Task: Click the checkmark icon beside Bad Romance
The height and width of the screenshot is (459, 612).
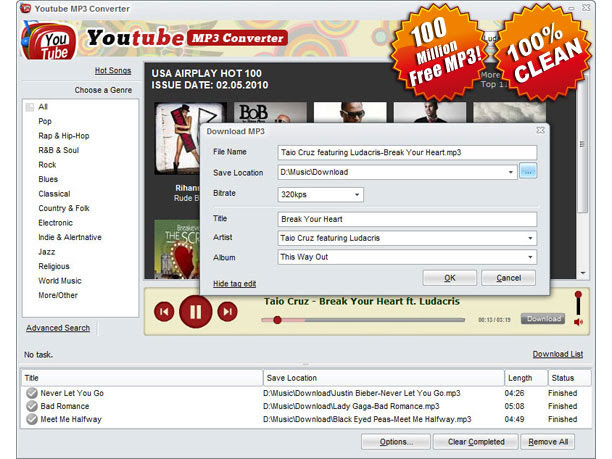Action: point(32,406)
